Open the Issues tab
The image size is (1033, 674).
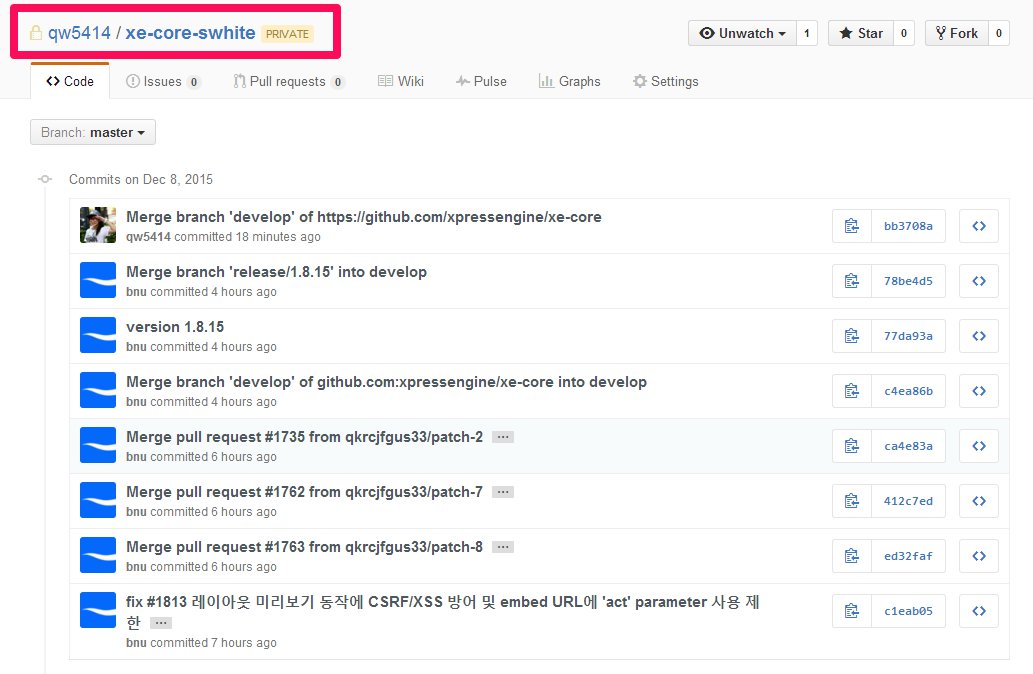tap(163, 81)
